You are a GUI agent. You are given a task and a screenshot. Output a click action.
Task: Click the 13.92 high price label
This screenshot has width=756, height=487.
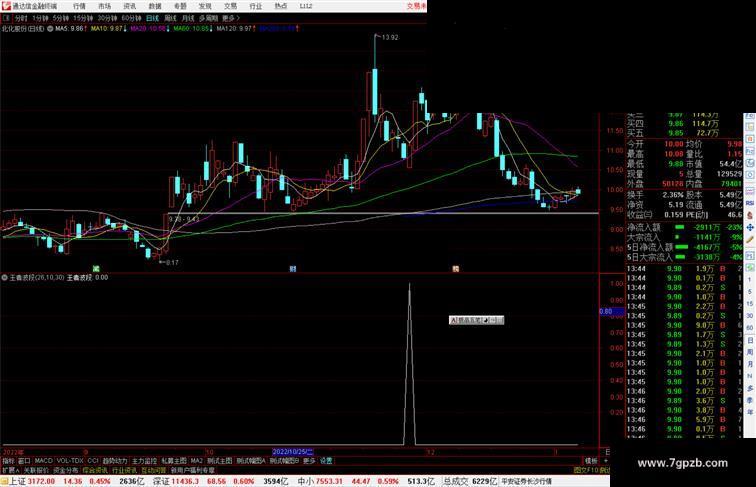click(x=390, y=38)
